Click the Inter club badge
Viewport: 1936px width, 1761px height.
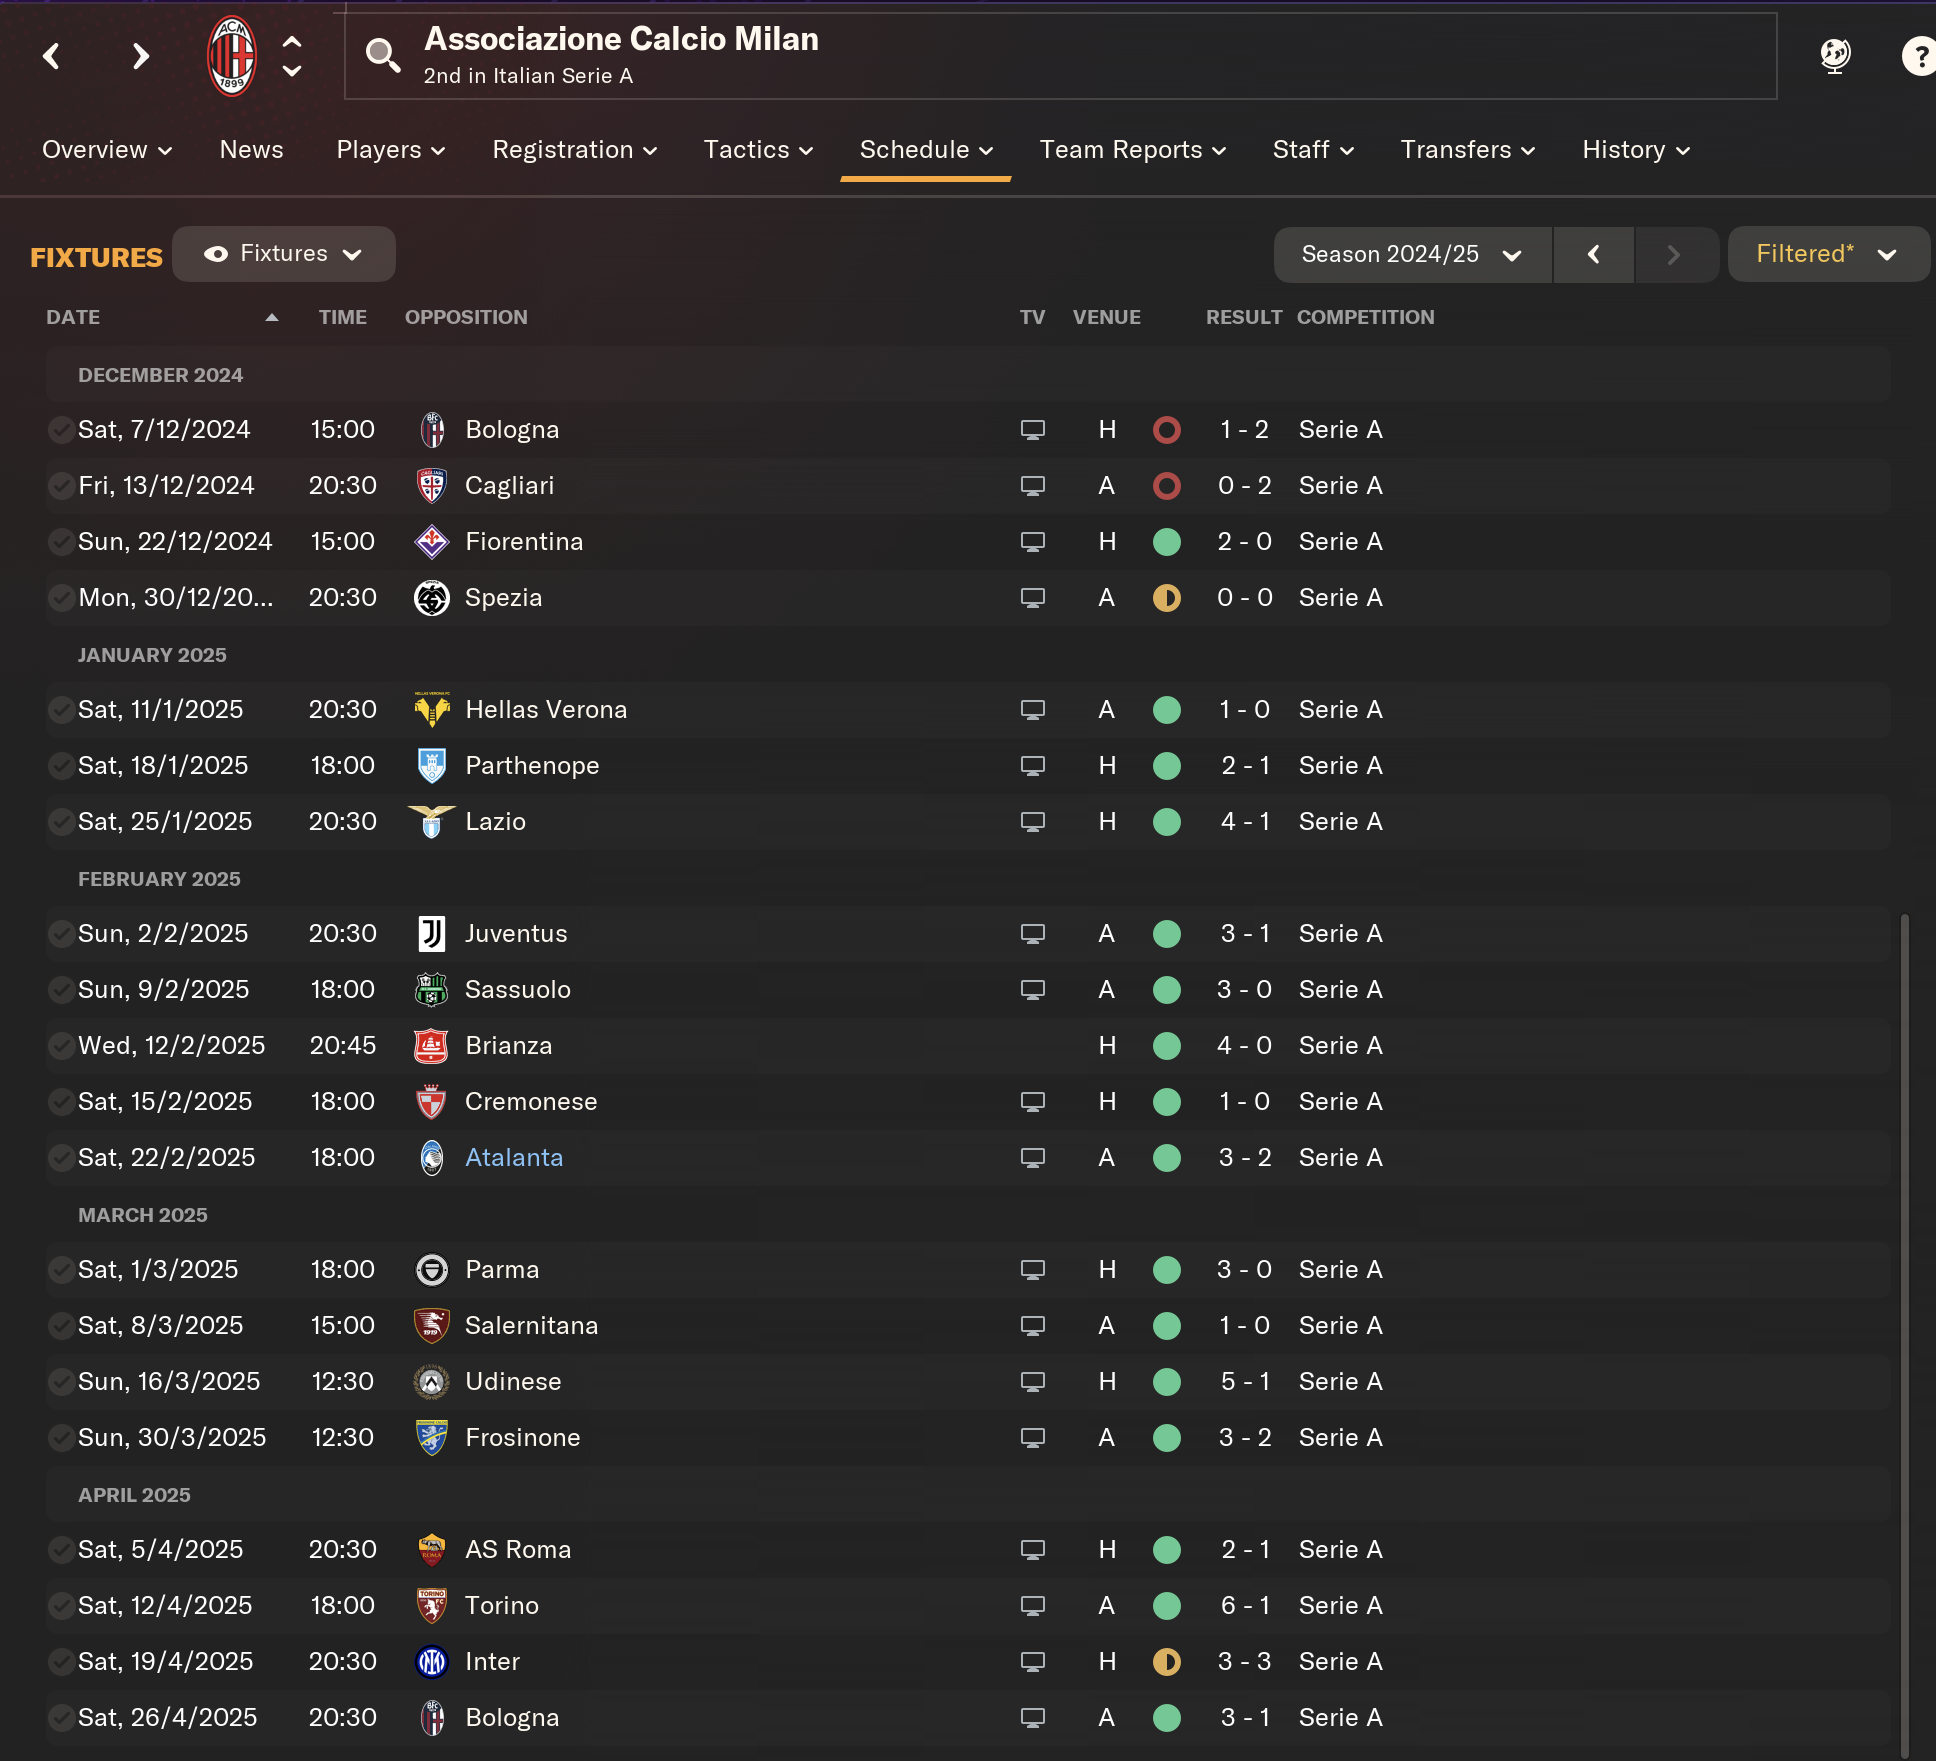pos(431,1661)
